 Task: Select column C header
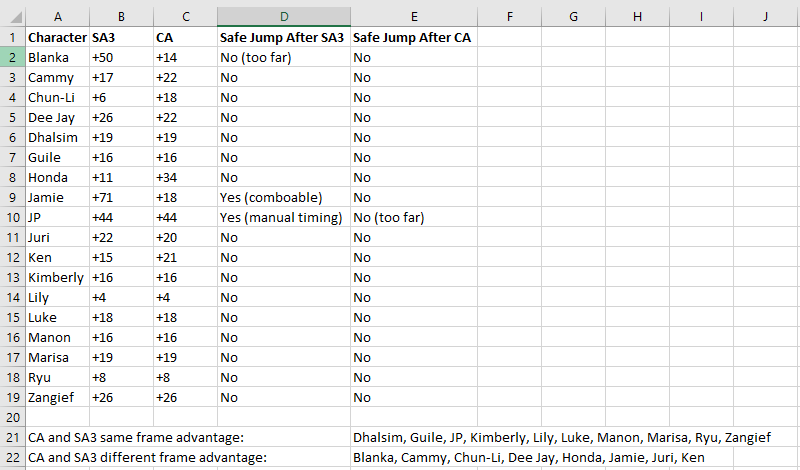(x=185, y=16)
